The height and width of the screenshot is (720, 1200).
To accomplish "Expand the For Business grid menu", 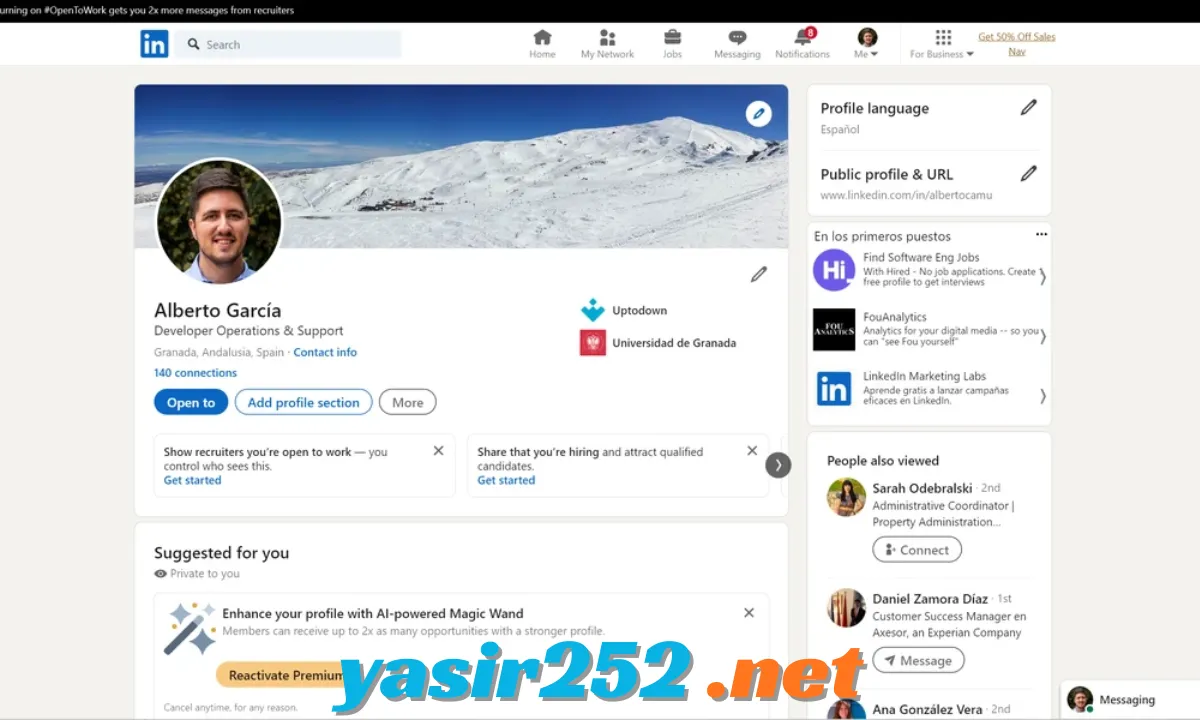I will pyautogui.click(x=942, y=44).
